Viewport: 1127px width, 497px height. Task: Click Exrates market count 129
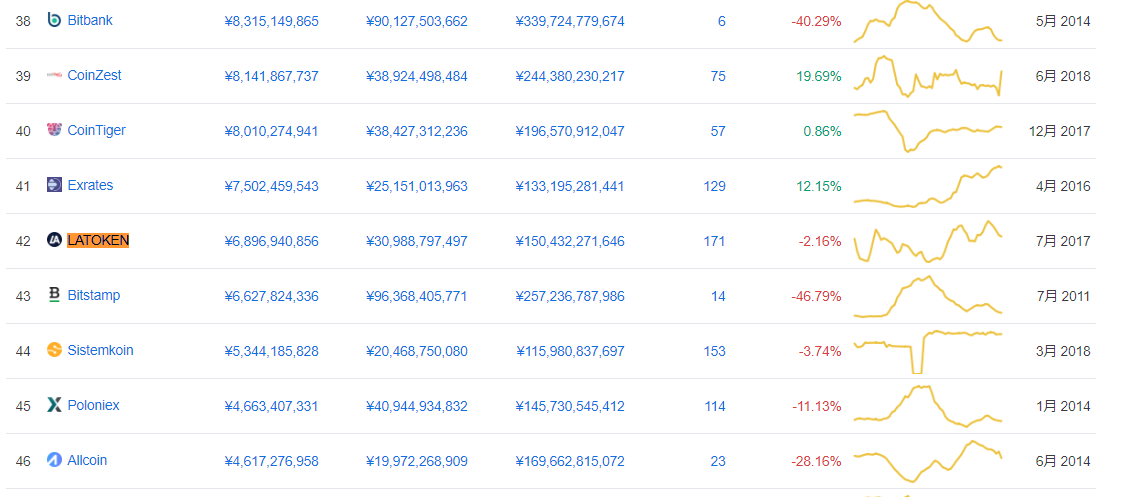(714, 186)
